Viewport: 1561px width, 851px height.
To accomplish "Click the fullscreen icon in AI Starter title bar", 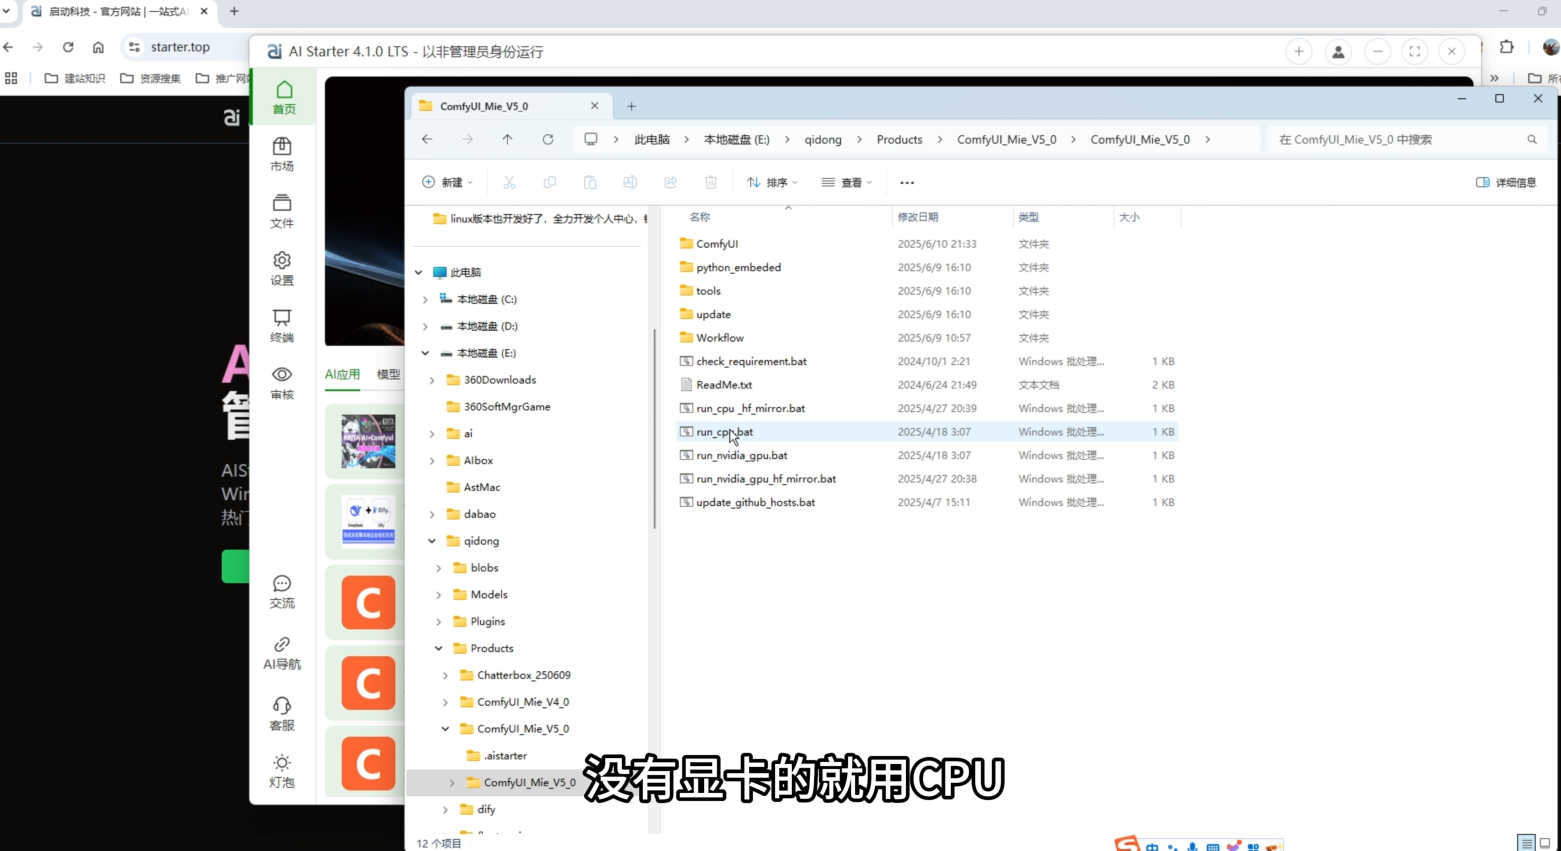I will [1414, 51].
